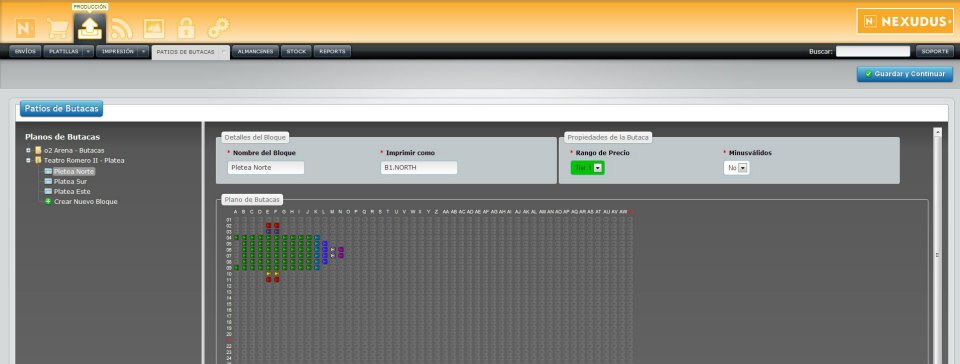Screen dimensions: 960x364
Task: Open the Platillas menu dropdown arrow
Action: click(x=88, y=51)
